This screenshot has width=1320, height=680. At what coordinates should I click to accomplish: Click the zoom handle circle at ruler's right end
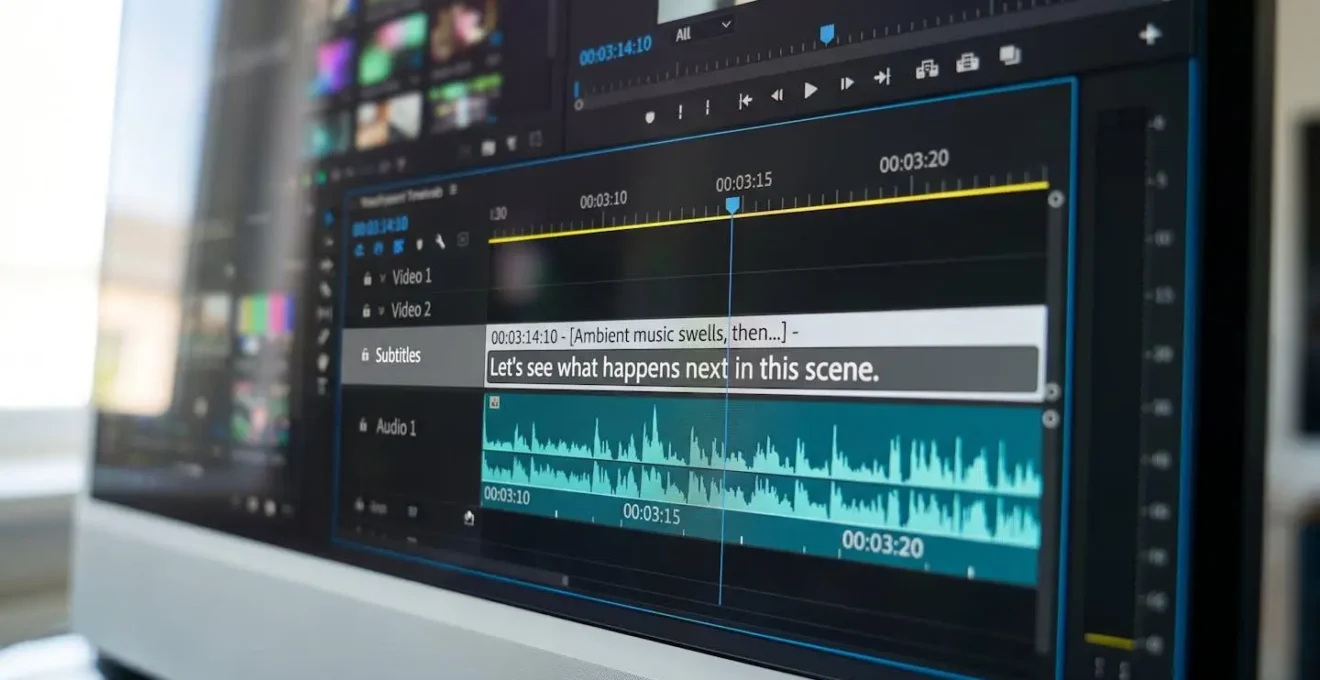coord(1055,200)
